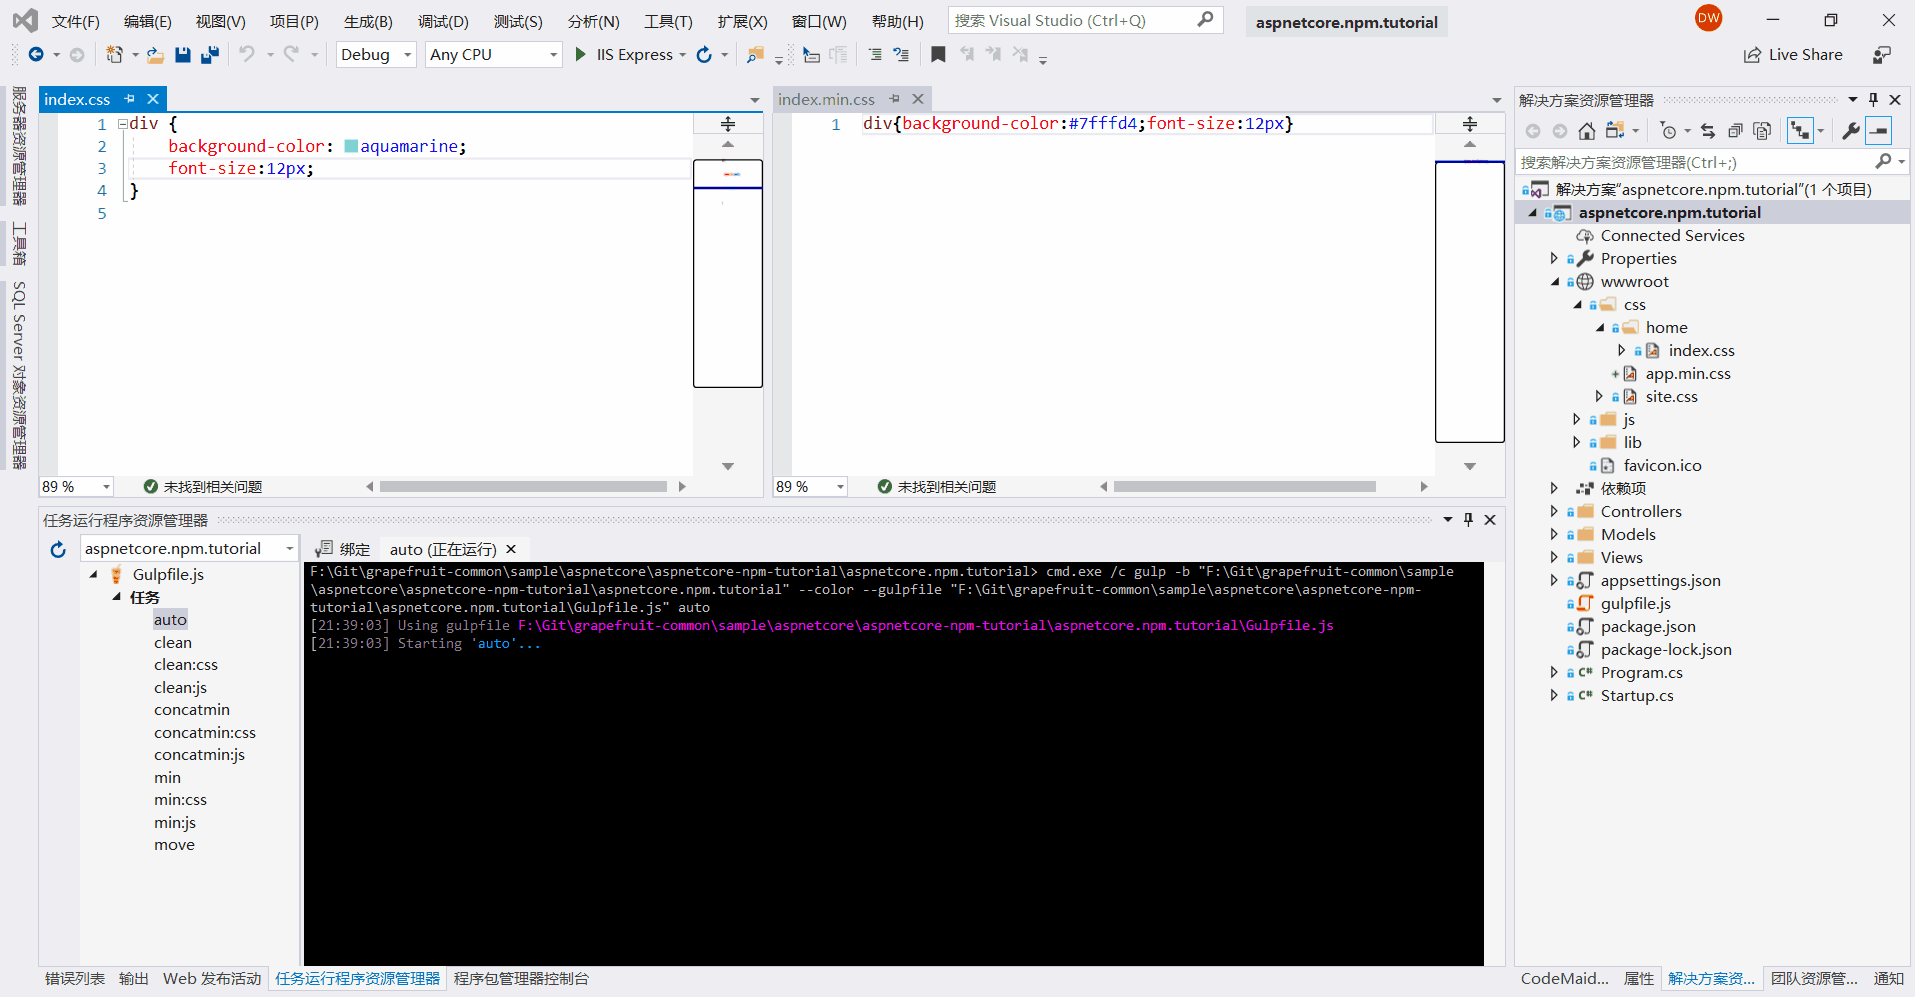Refresh the Task Runner Explorer
1915x997 pixels.
[x=58, y=549]
